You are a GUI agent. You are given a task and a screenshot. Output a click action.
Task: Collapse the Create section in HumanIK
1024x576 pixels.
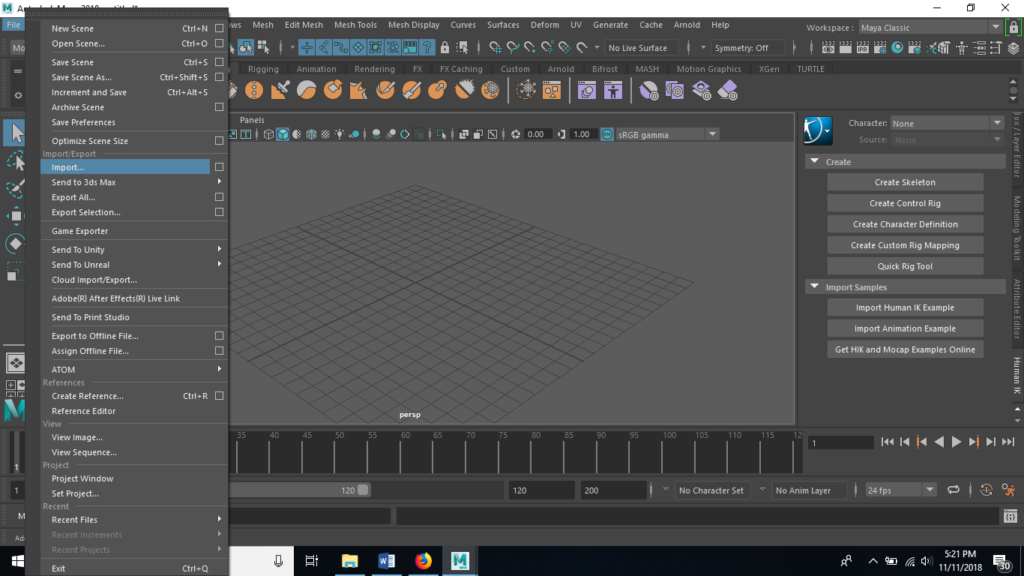coord(814,161)
